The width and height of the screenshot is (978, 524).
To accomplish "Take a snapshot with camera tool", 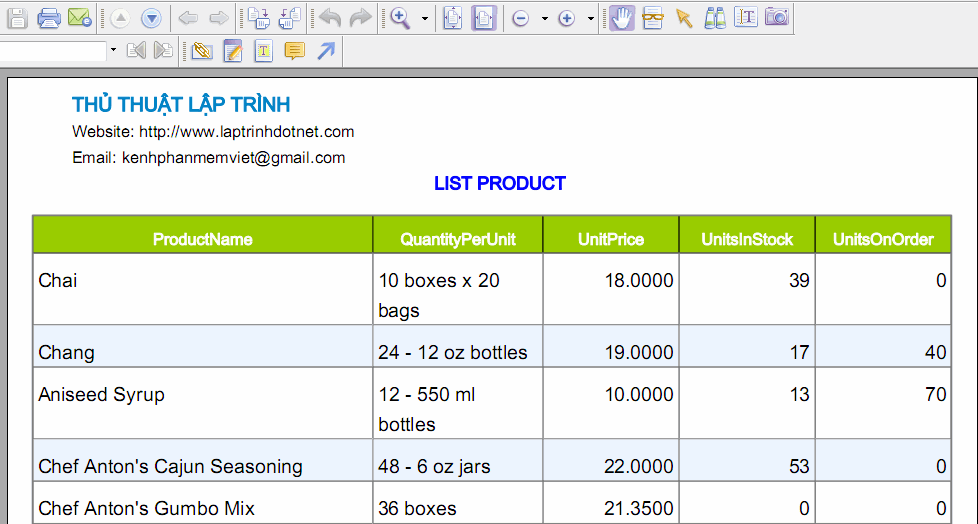I will tap(777, 17).
